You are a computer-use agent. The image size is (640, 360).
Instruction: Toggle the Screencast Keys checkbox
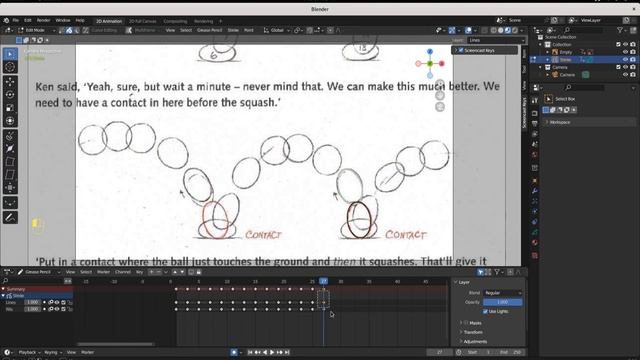click(461, 50)
